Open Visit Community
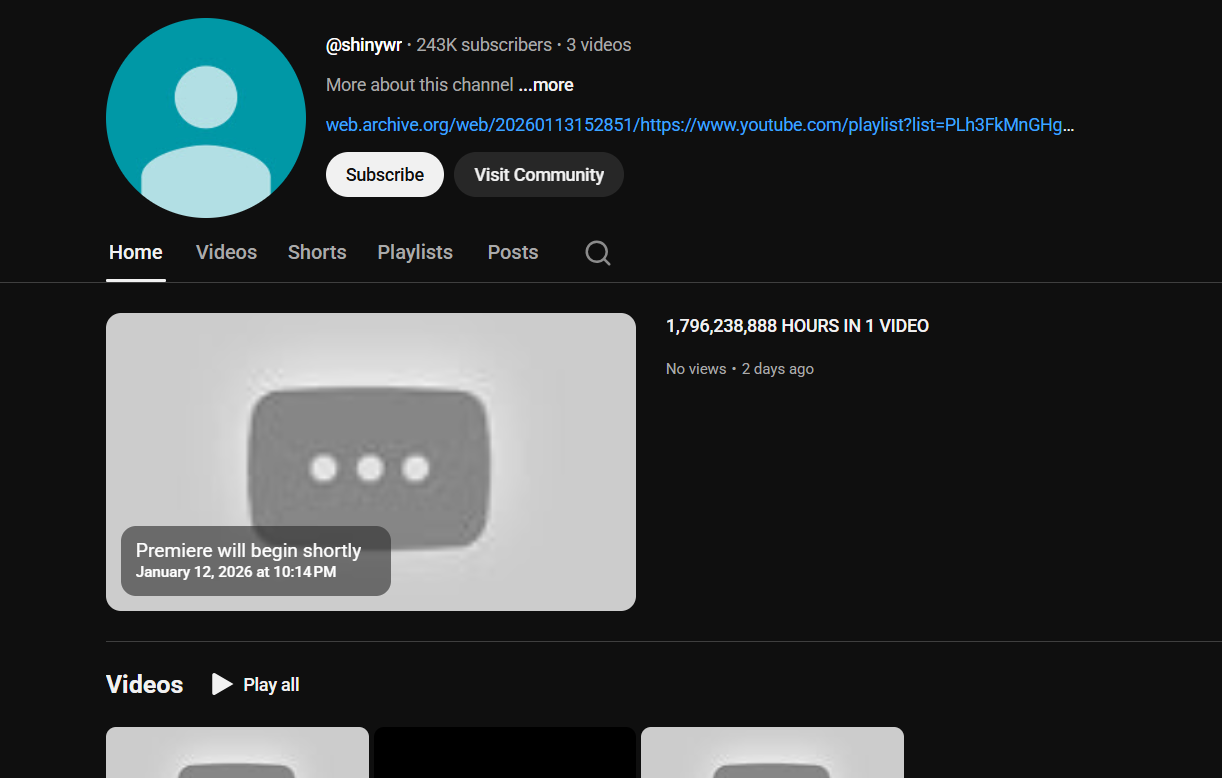Screen dimensions: 1222x778 click(538, 174)
